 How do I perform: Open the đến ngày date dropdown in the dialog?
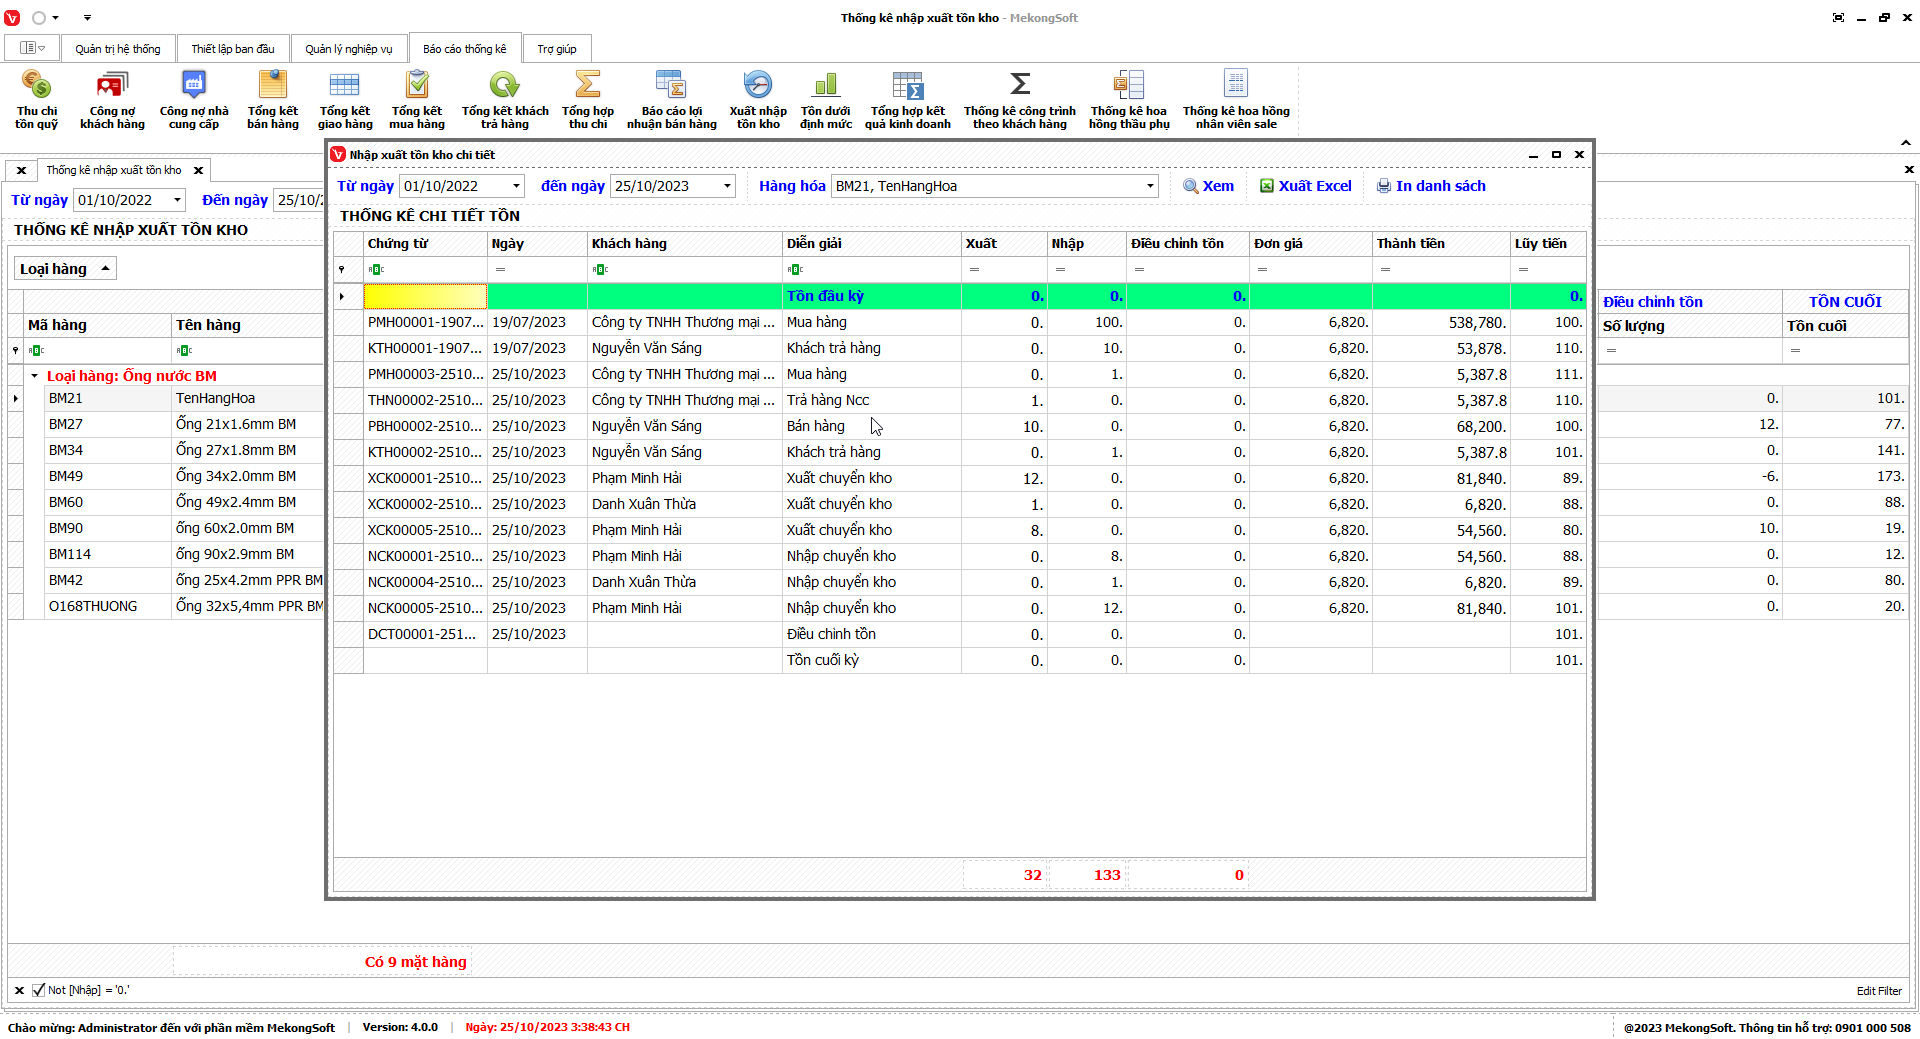[727, 186]
